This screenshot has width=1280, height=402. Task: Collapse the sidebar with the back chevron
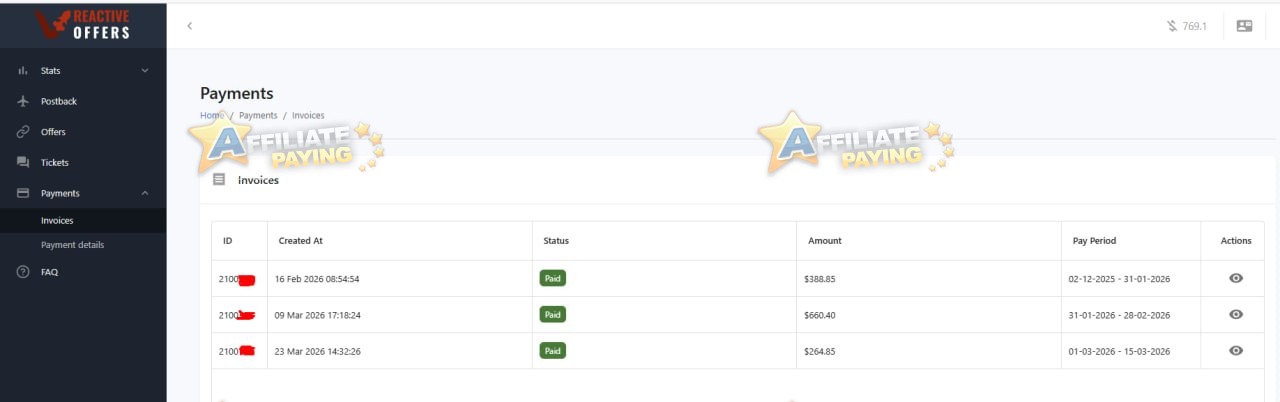[x=190, y=26]
